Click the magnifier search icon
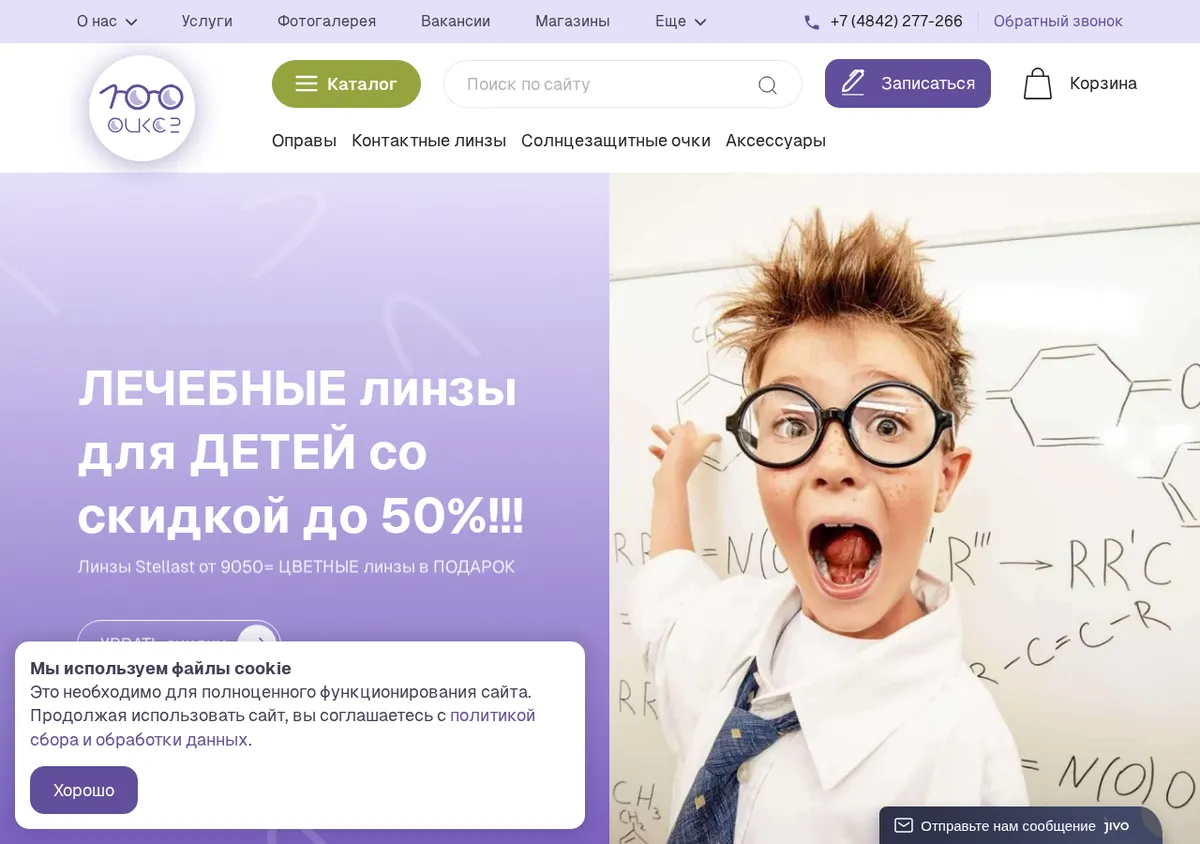 click(767, 85)
